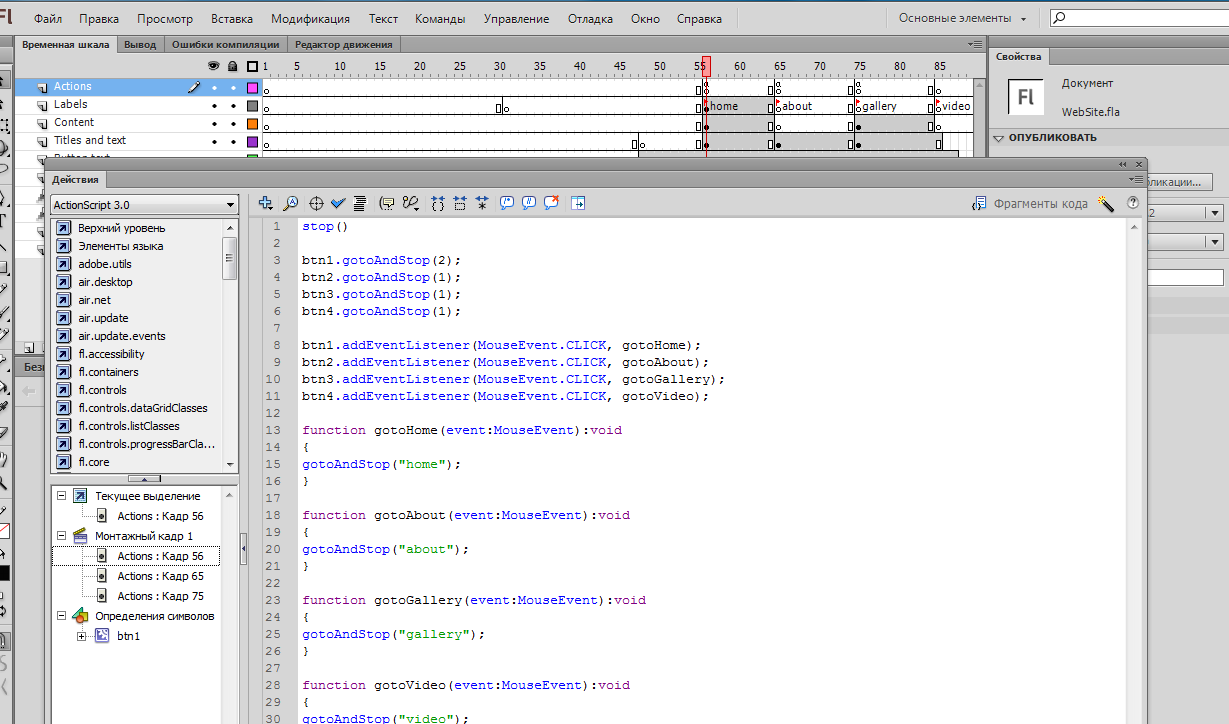Open the Find magnifier tool in Actions
This screenshot has height=724, width=1229.
click(x=290, y=203)
